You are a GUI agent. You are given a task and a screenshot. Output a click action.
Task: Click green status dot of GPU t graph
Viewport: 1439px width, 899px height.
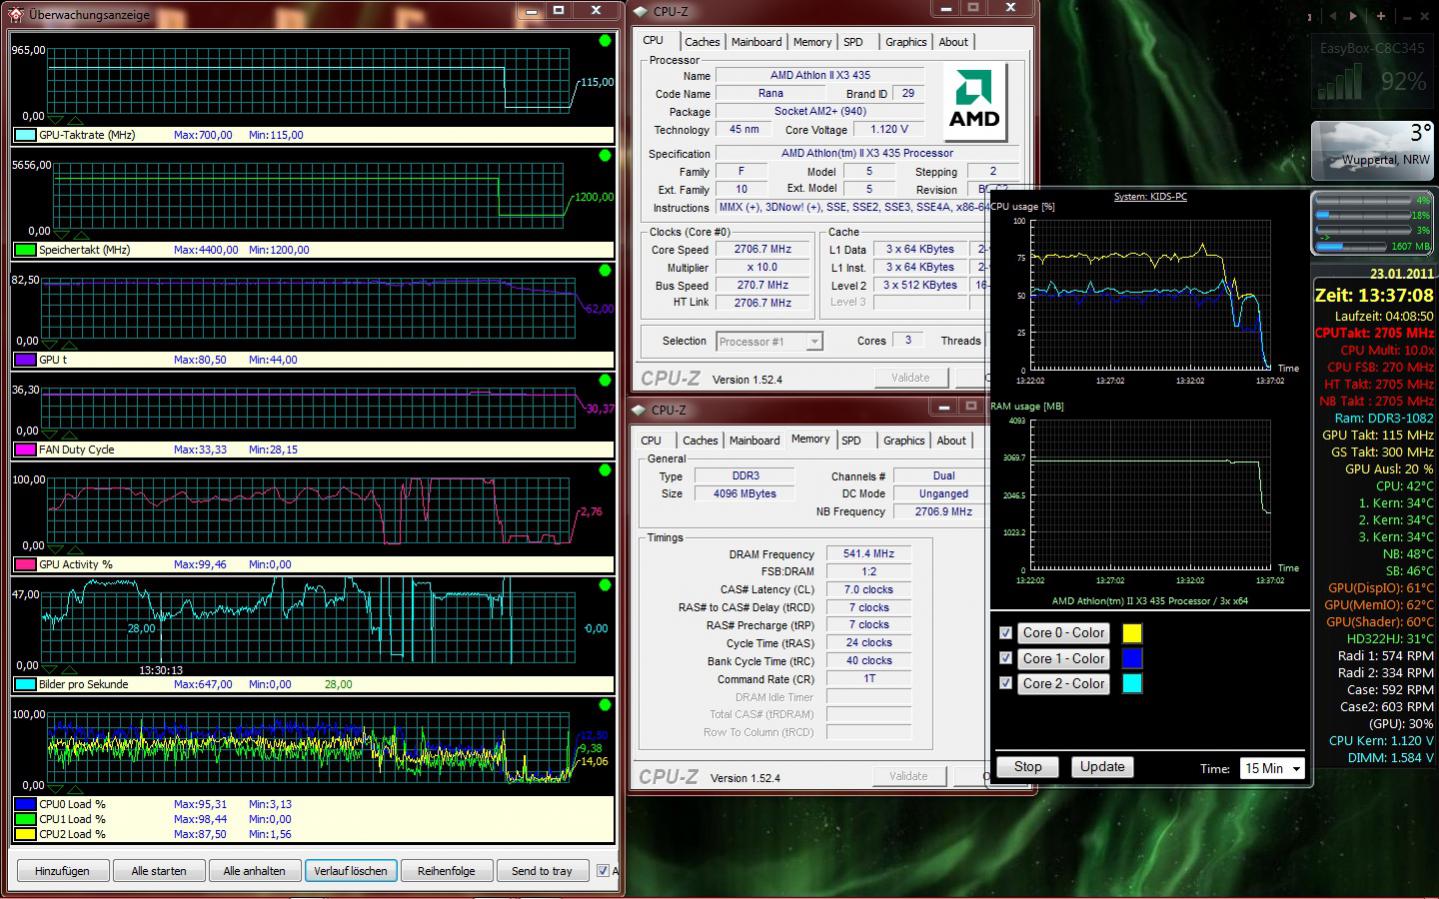[x=605, y=271]
